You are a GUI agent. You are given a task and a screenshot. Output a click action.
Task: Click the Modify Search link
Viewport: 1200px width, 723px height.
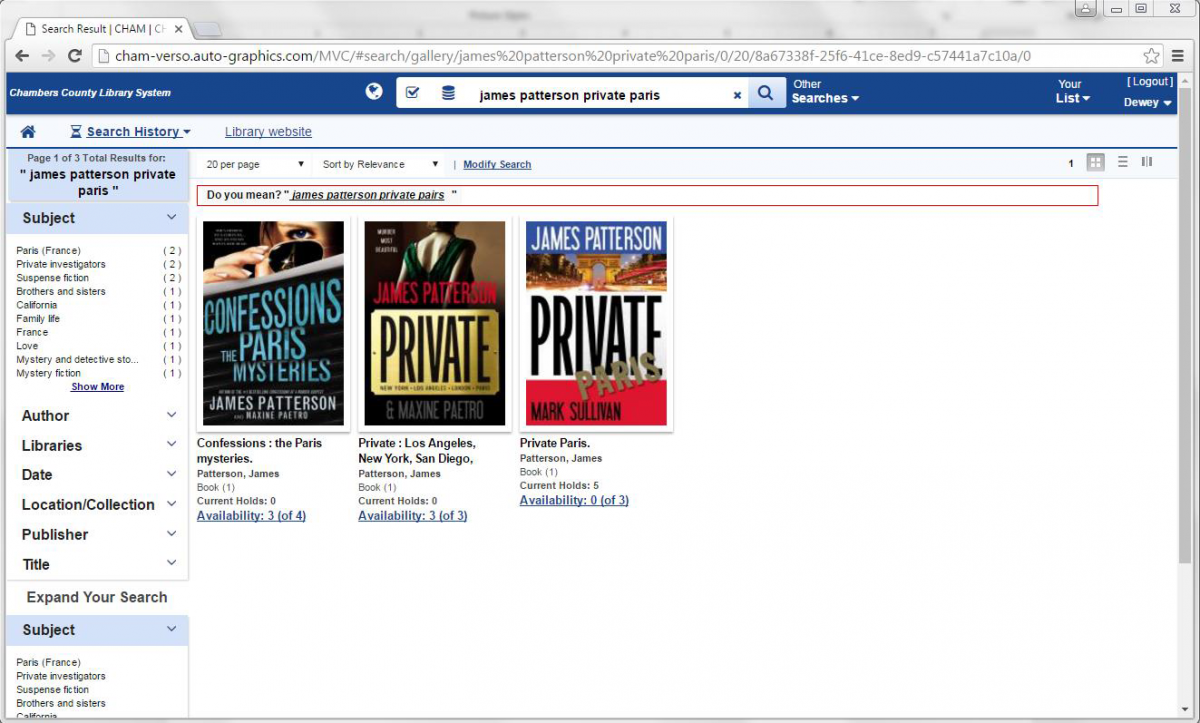point(497,165)
